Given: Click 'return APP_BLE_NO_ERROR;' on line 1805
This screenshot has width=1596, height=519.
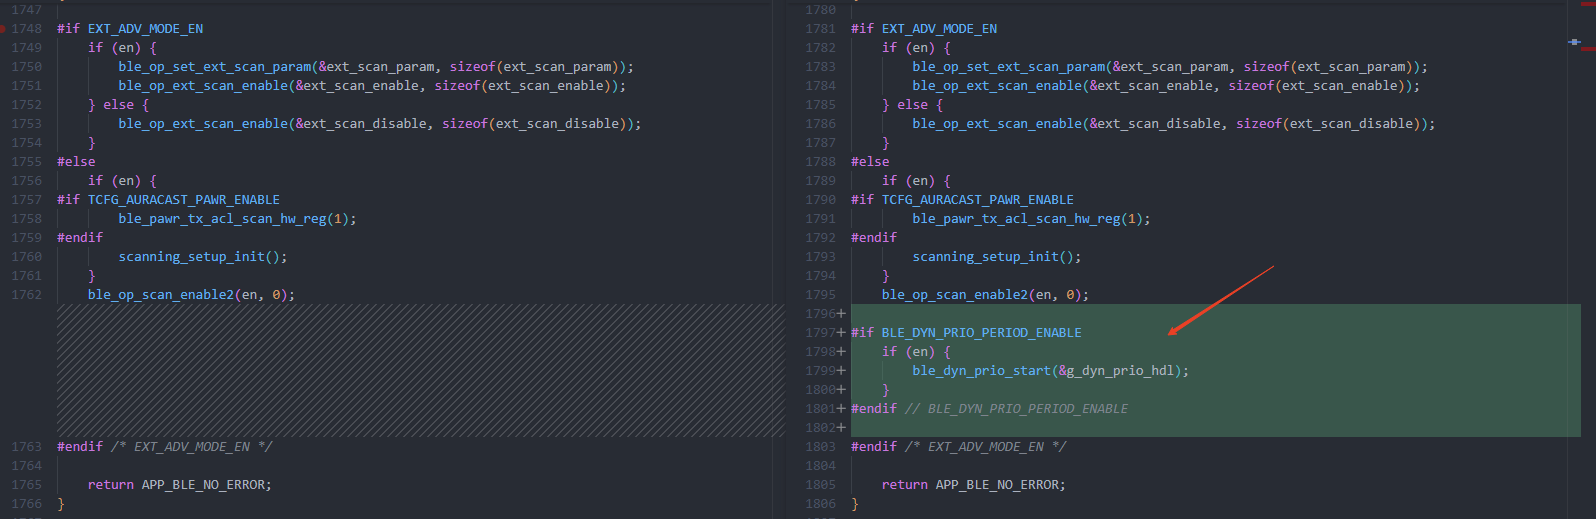Looking at the screenshot, I should pos(974,485).
